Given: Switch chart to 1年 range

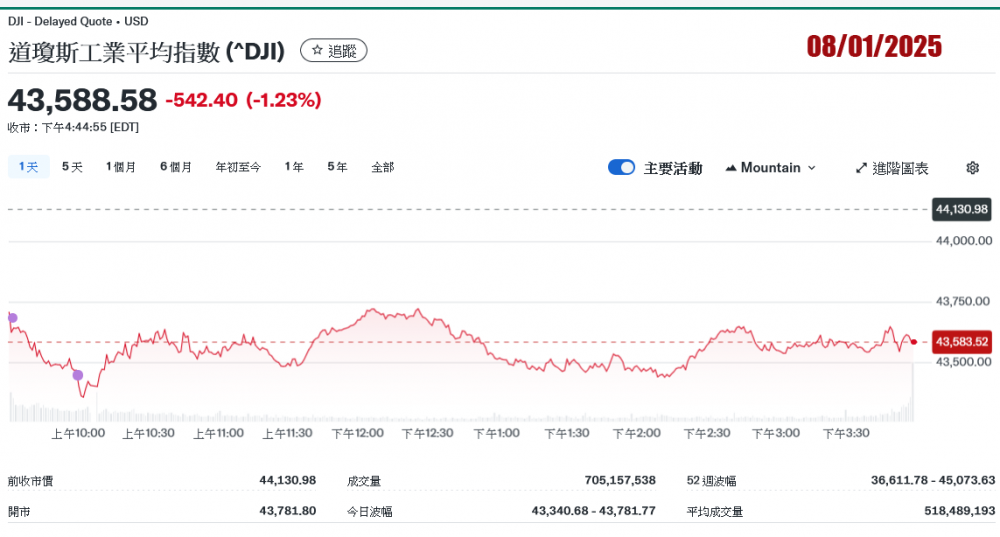Looking at the screenshot, I should pyautogui.click(x=294, y=167).
